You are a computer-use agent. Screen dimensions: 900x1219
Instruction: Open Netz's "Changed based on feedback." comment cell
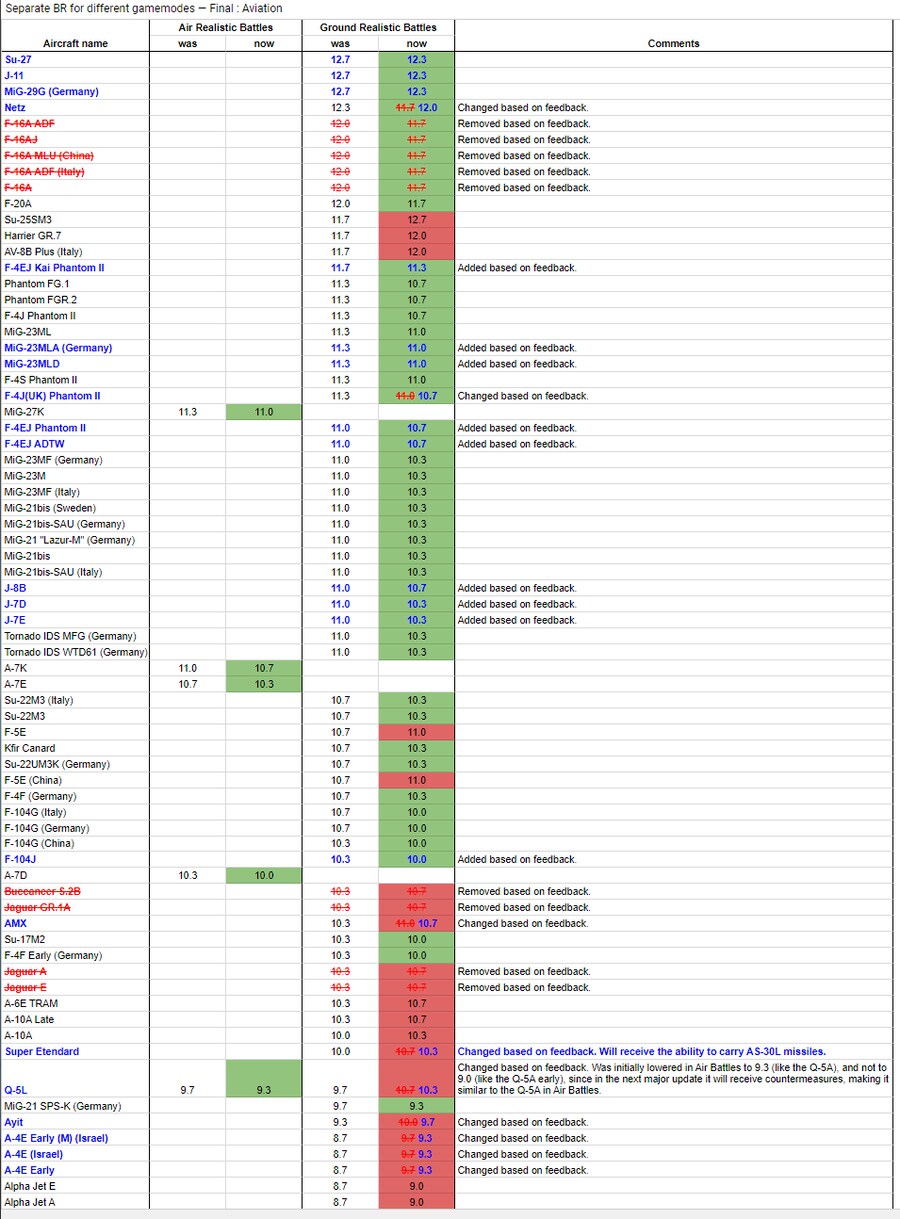(673, 108)
